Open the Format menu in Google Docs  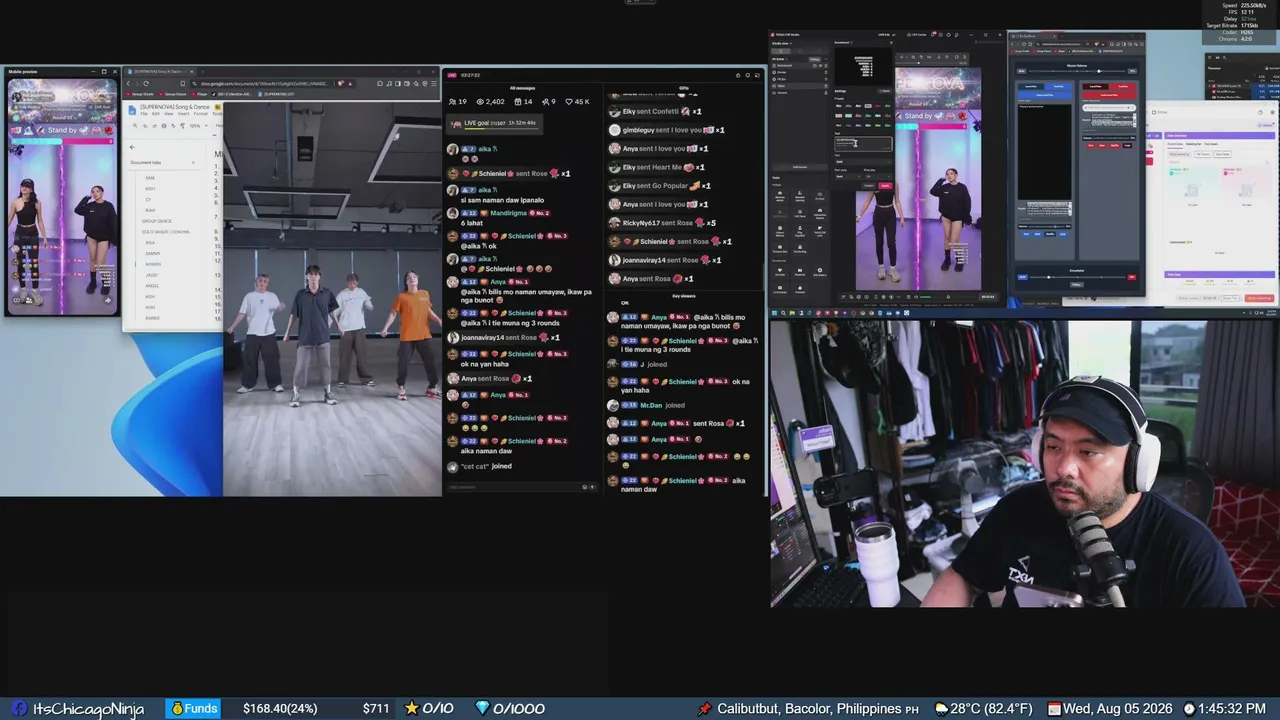click(200, 113)
